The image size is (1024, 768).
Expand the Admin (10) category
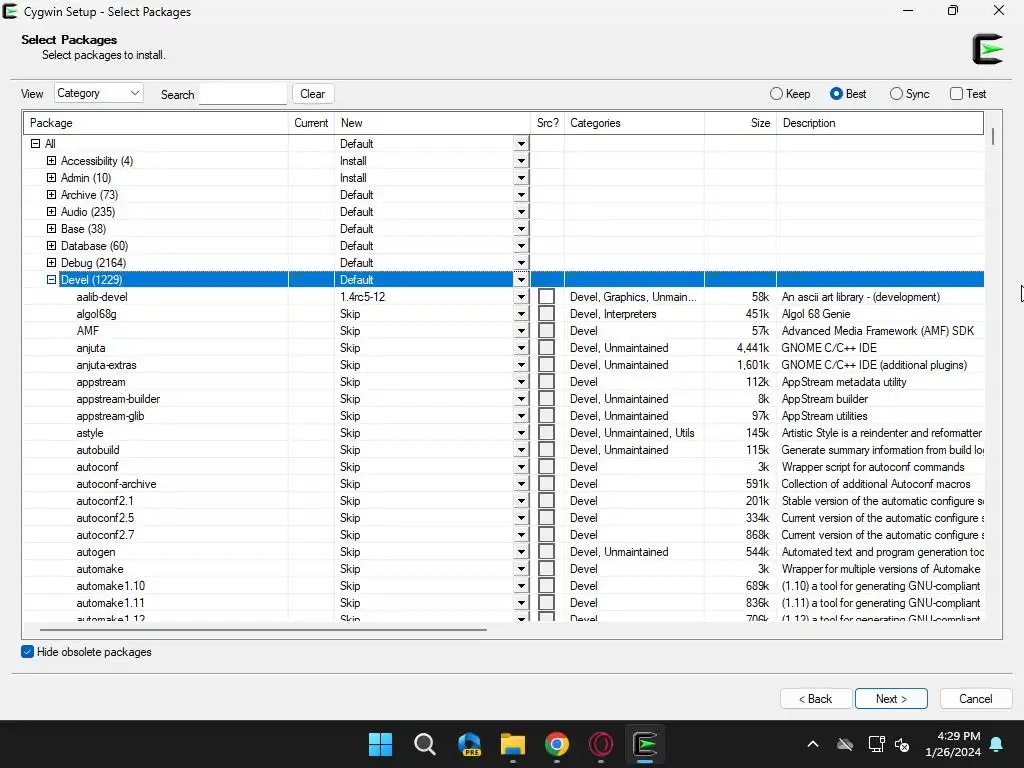pyautogui.click(x=52, y=178)
